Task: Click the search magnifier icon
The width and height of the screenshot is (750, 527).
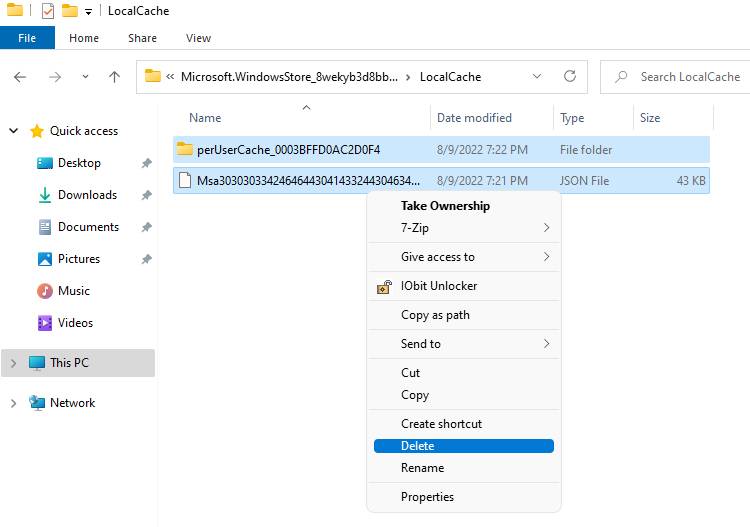Action: click(x=621, y=77)
